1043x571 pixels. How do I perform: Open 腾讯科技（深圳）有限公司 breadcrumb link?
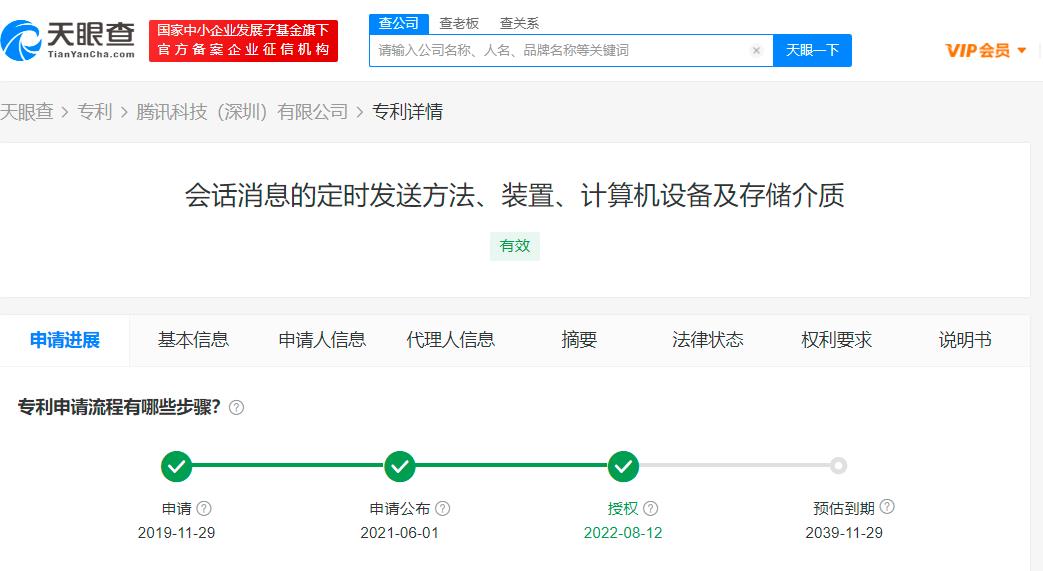[x=242, y=112]
